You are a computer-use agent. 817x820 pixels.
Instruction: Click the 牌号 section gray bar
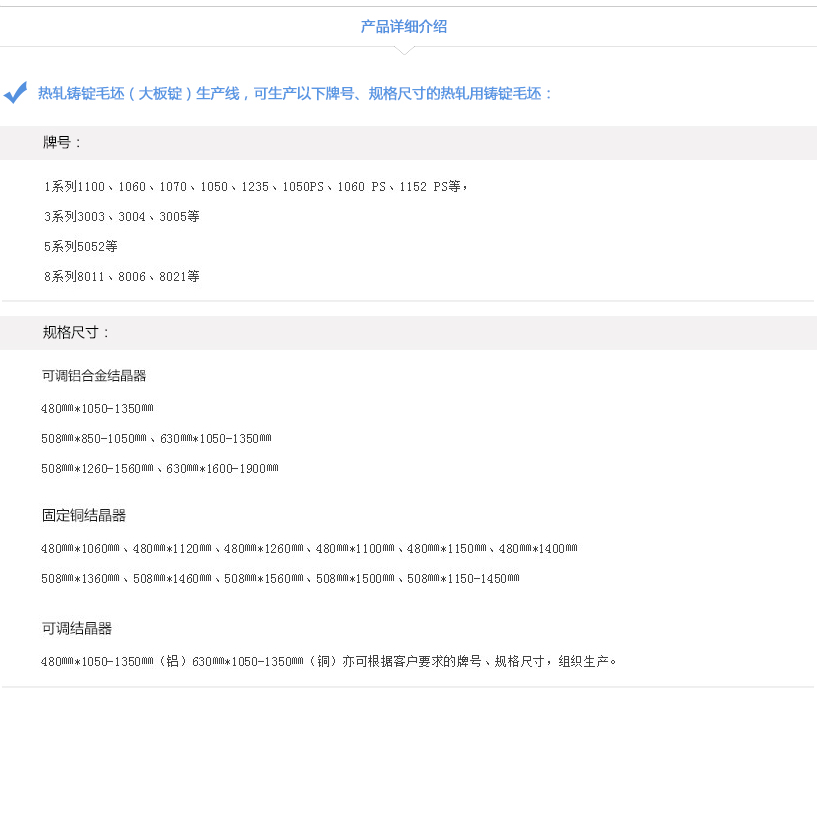(x=408, y=142)
